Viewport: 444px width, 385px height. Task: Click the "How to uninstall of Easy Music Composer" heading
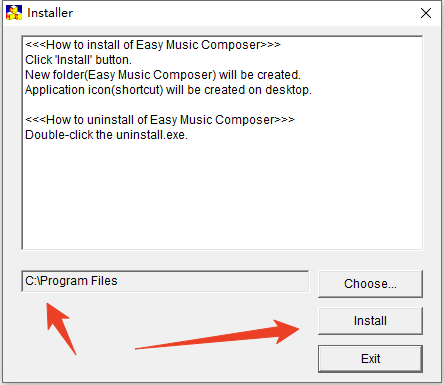(x=160, y=120)
